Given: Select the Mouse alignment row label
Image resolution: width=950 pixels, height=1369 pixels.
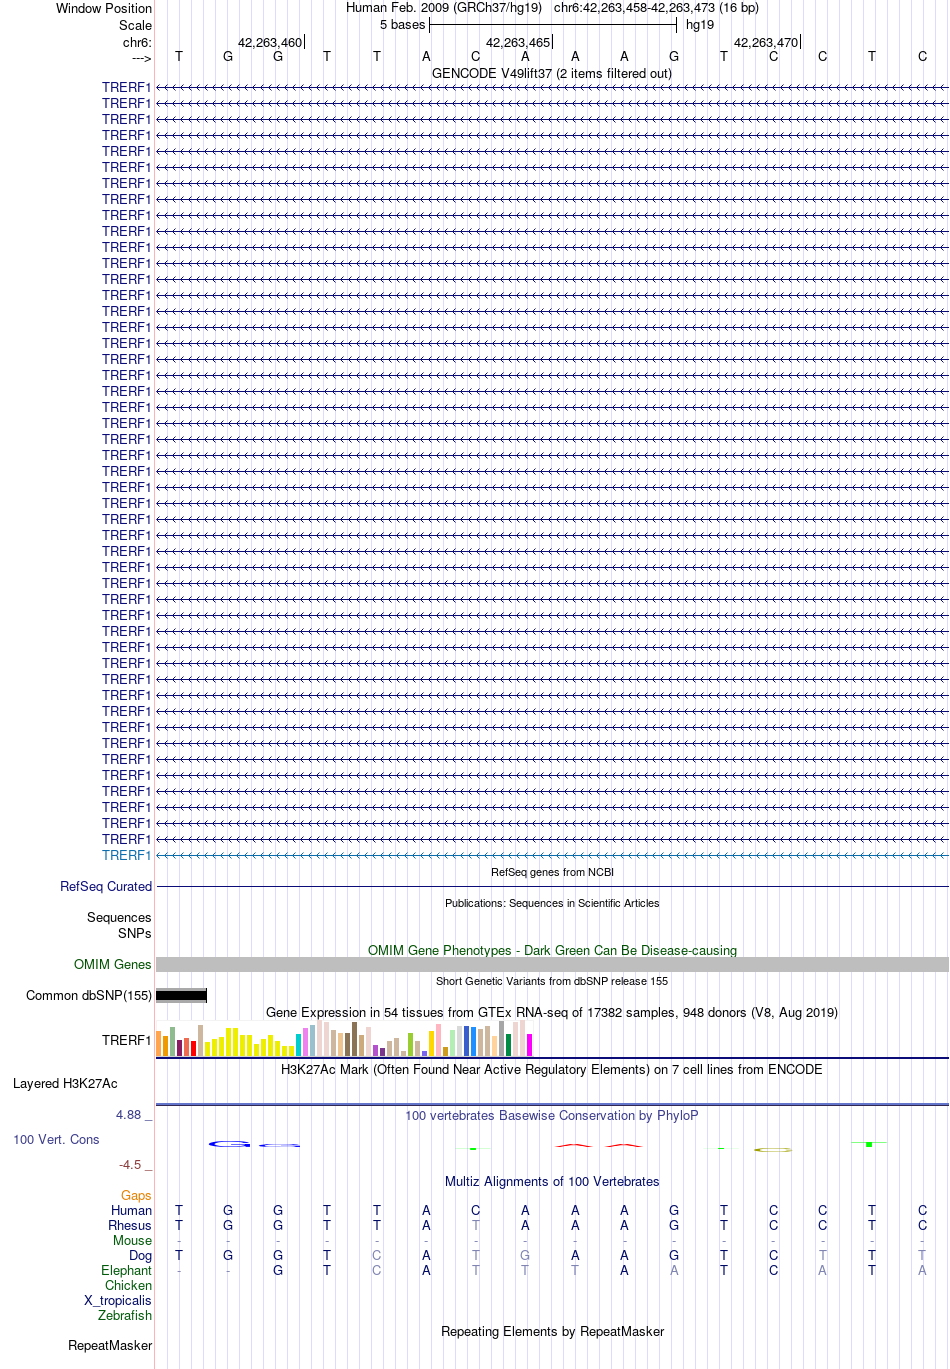Looking at the screenshot, I should point(132,1240).
